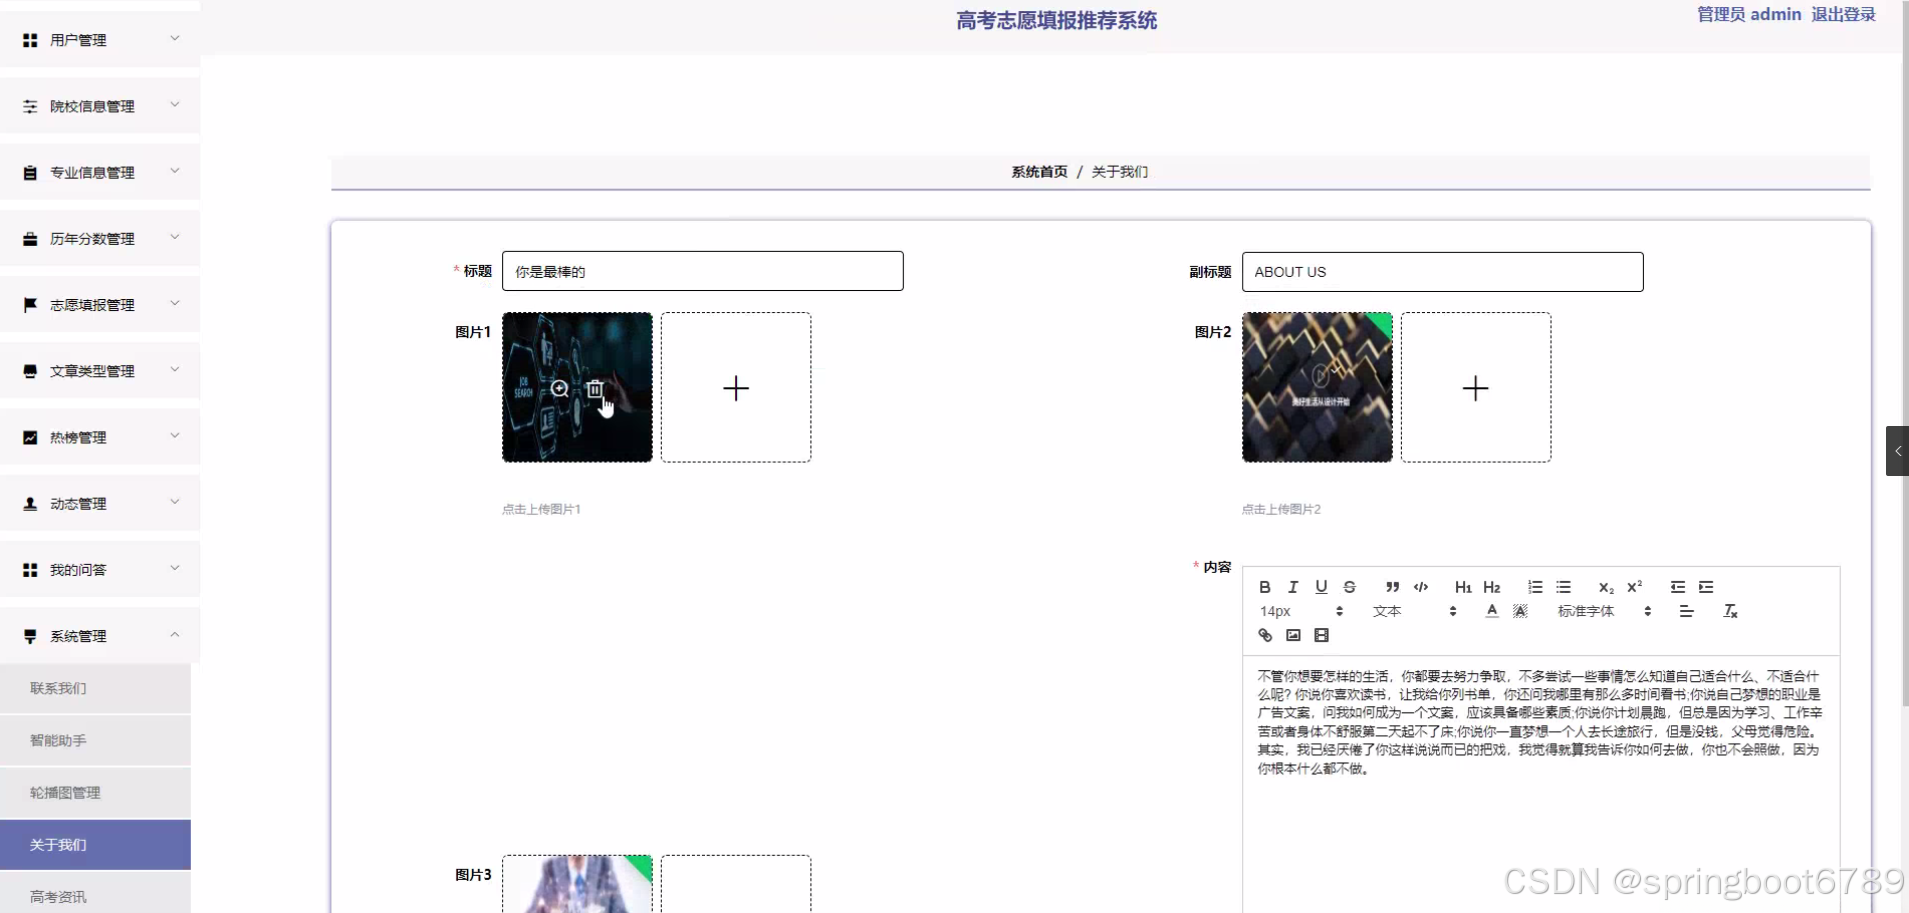Expand the 志愿填报管理 menu
The image size is (1909, 913).
coord(100,304)
